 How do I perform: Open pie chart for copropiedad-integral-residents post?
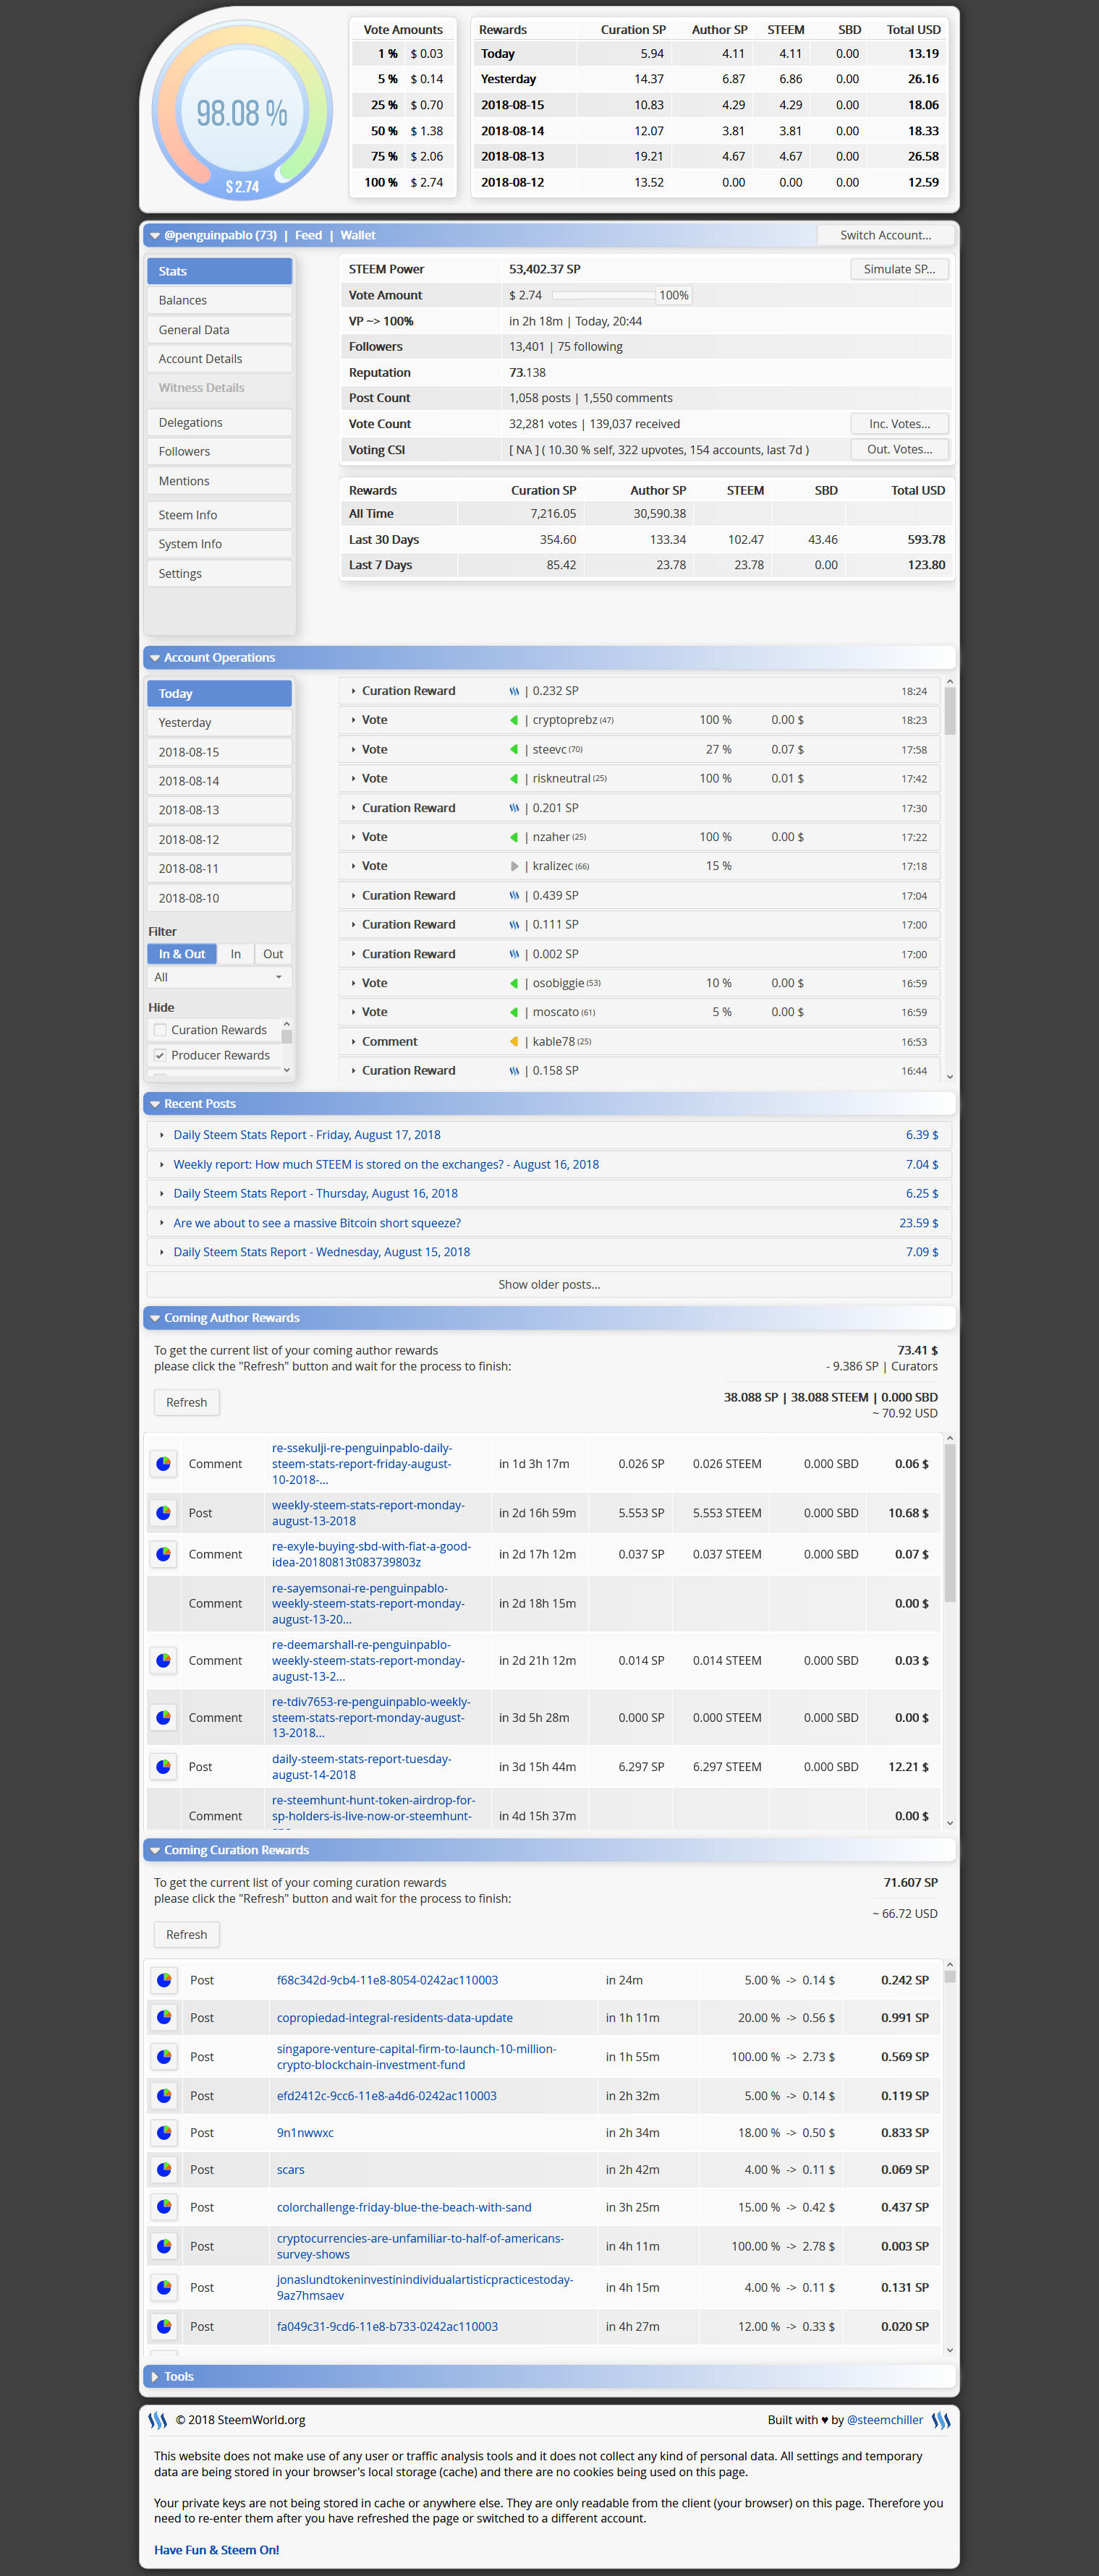click(164, 2017)
